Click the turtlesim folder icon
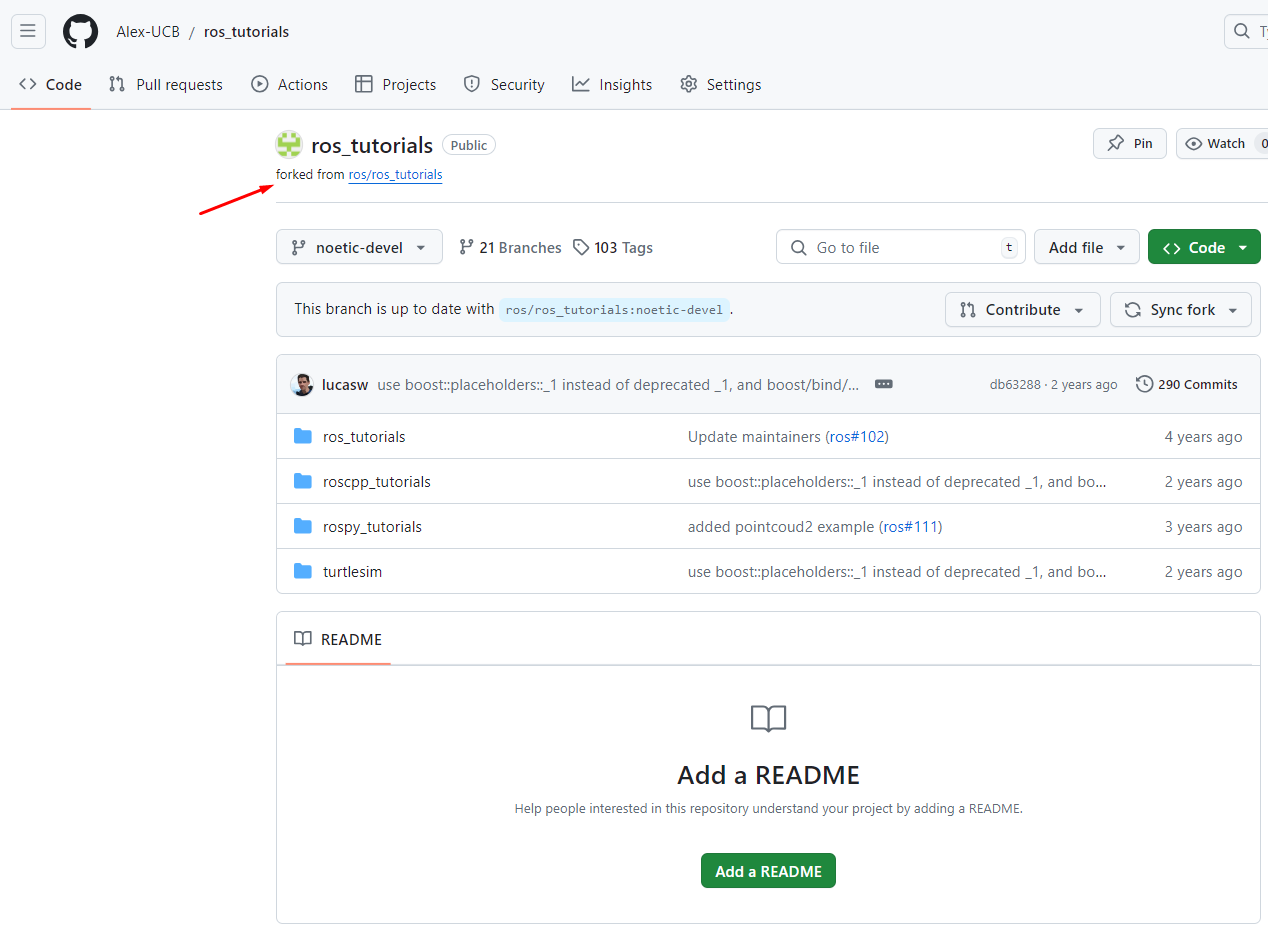The height and width of the screenshot is (933, 1268). pos(303,571)
